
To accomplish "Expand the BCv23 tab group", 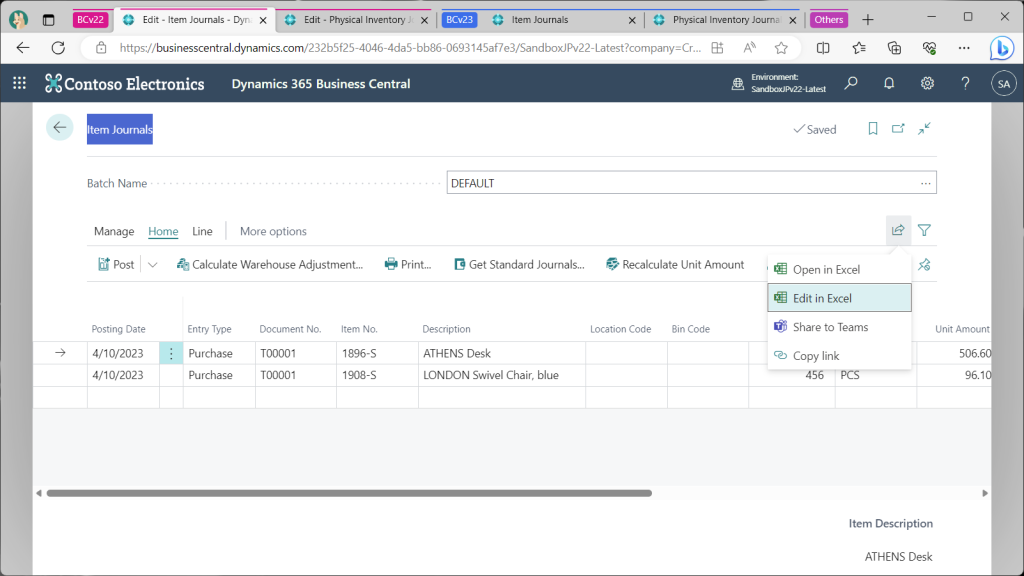I will [x=459, y=20].
